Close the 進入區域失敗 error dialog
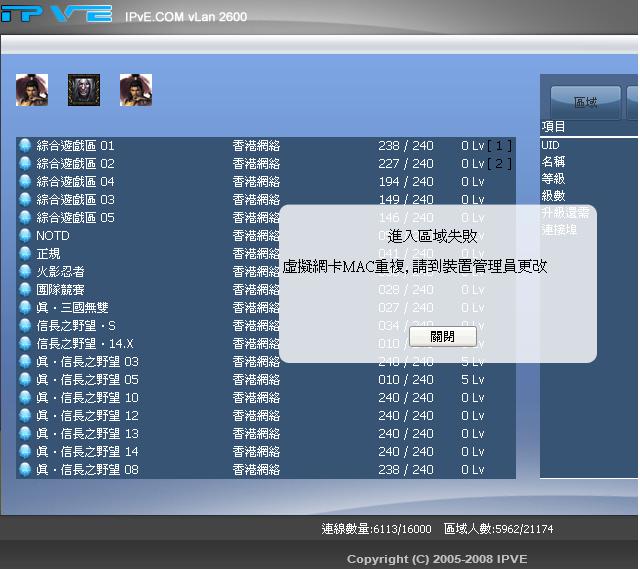 point(442,336)
